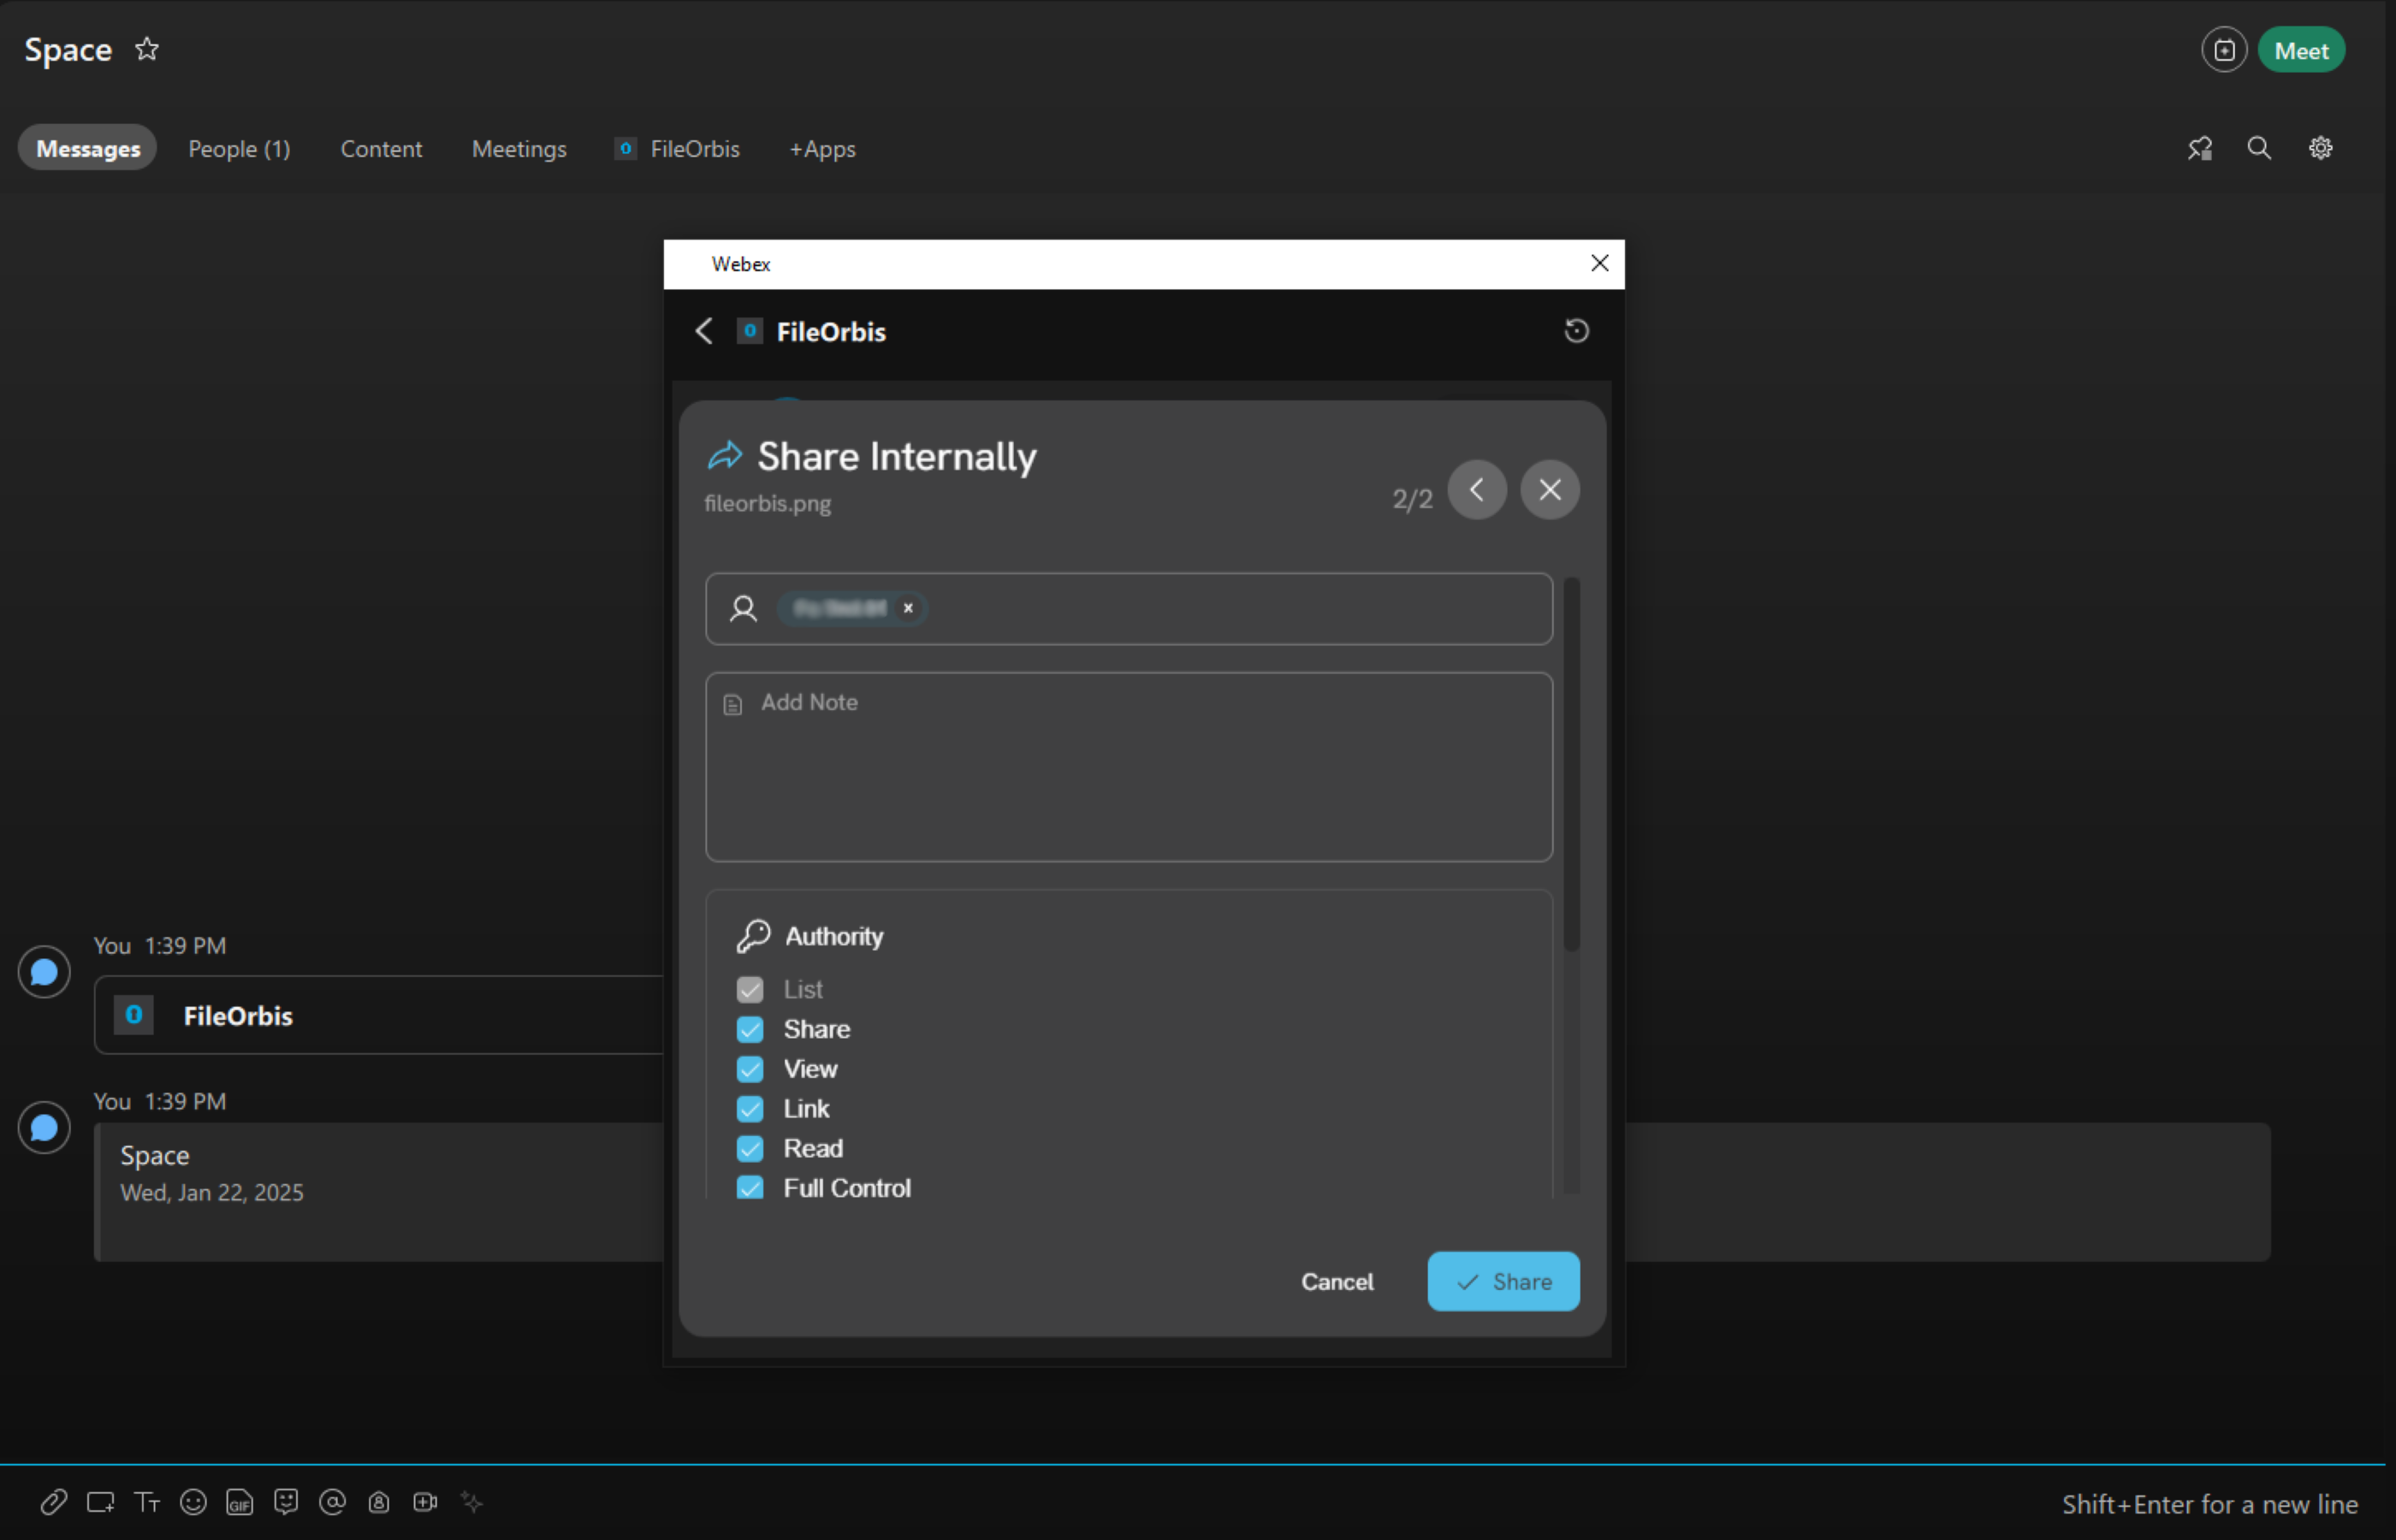Open the FileOrbis tab
Image resolution: width=2396 pixels, height=1540 pixels.
tap(677, 148)
